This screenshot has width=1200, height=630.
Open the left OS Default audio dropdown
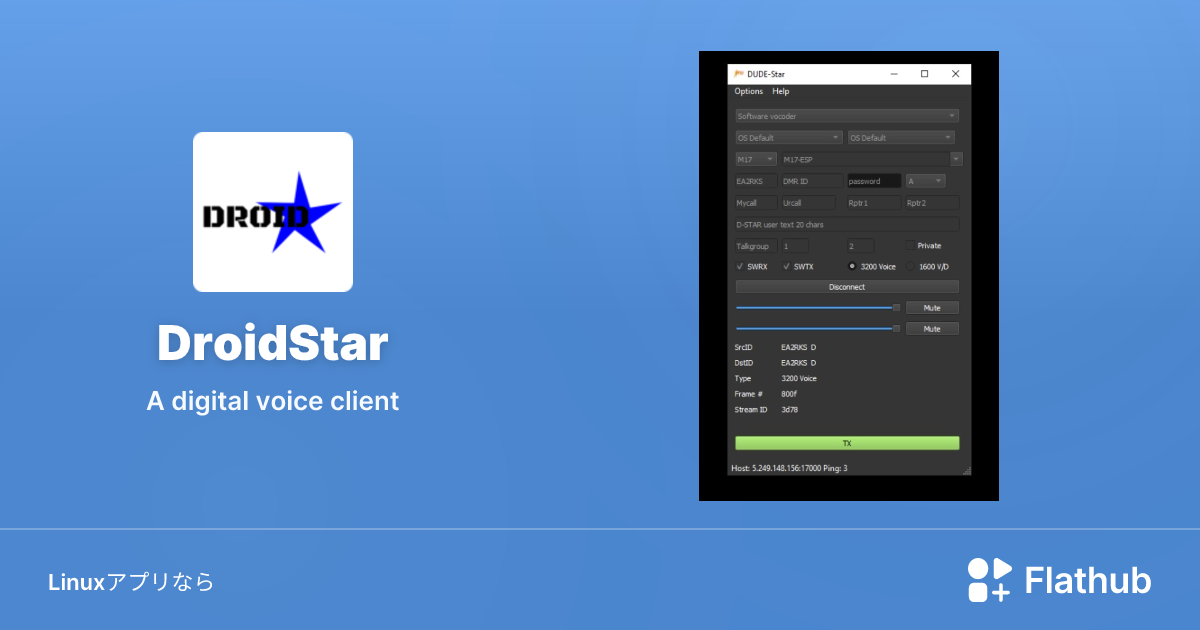787,137
